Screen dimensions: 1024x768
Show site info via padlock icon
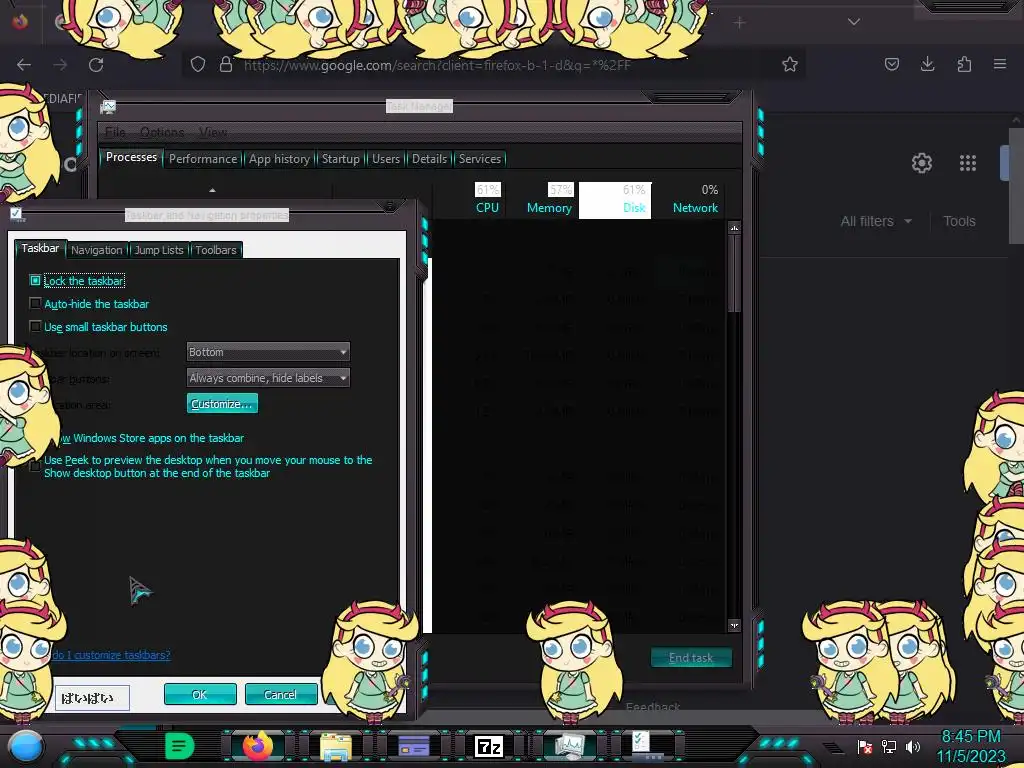(x=226, y=64)
